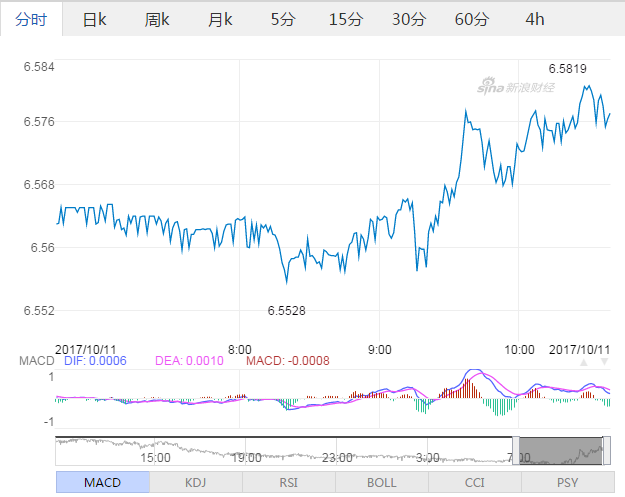Show the KDJ indicator

pyautogui.click(x=196, y=483)
